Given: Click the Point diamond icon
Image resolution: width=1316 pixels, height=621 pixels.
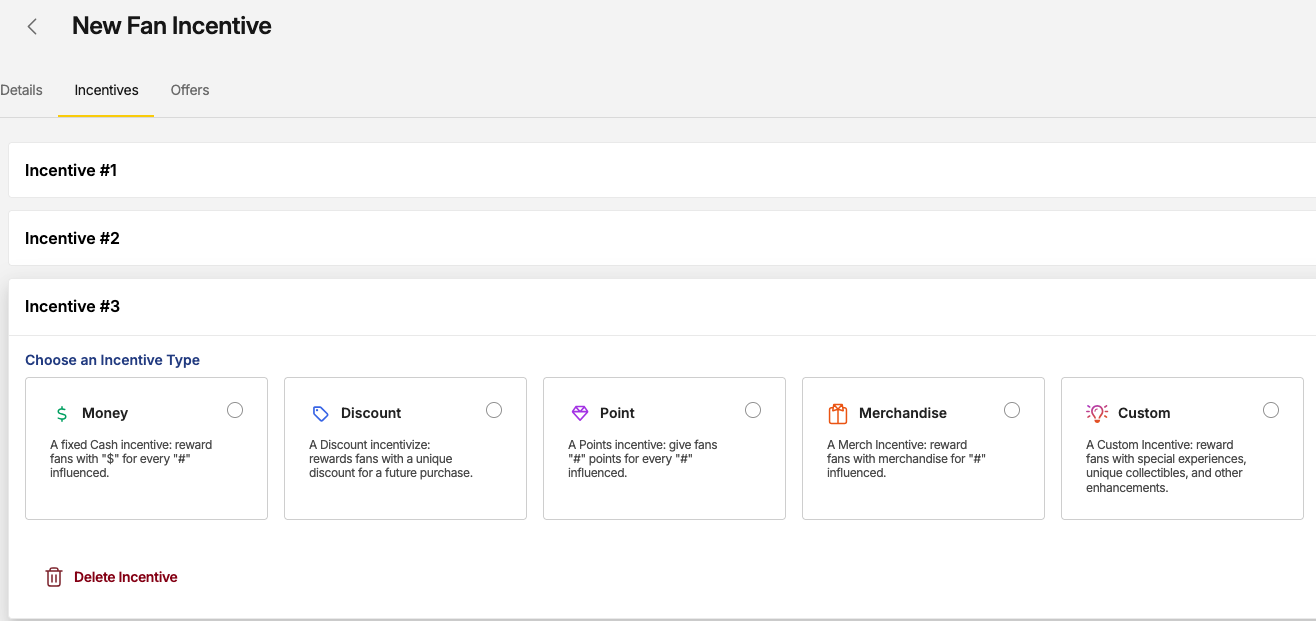Looking at the screenshot, I should click(580, 413).
